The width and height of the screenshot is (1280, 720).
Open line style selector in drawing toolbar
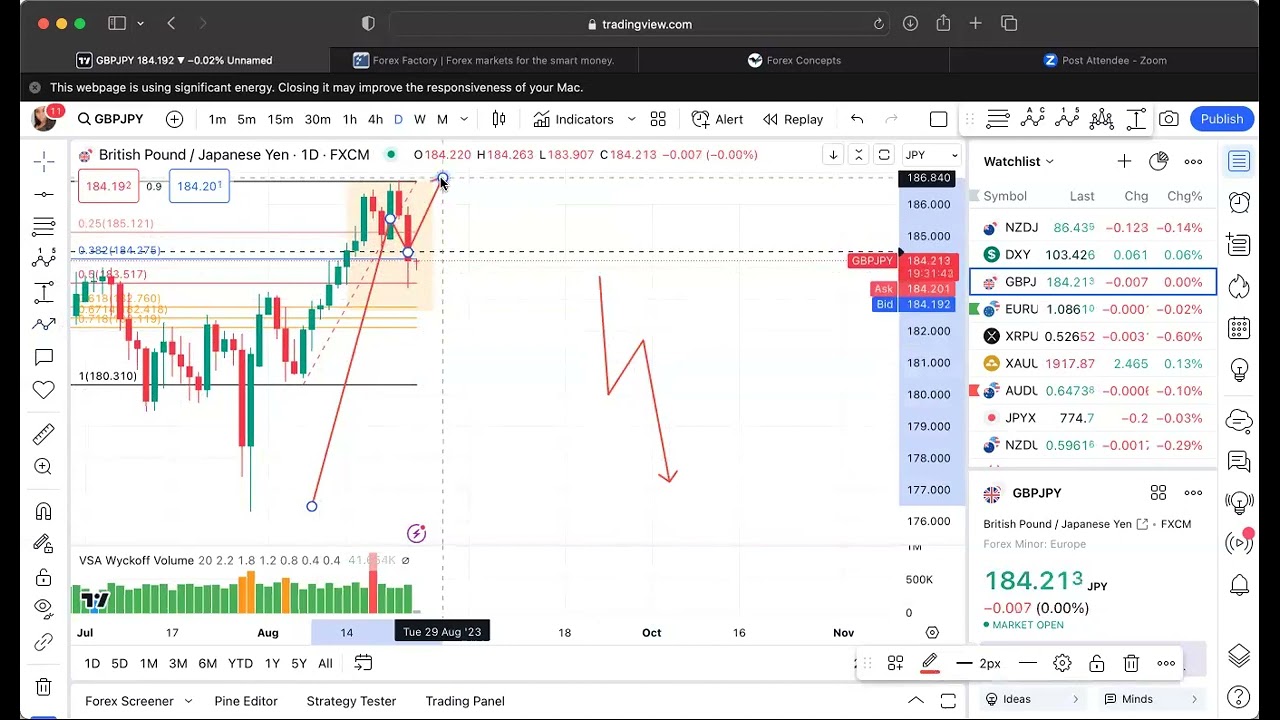click(1027, 663)
